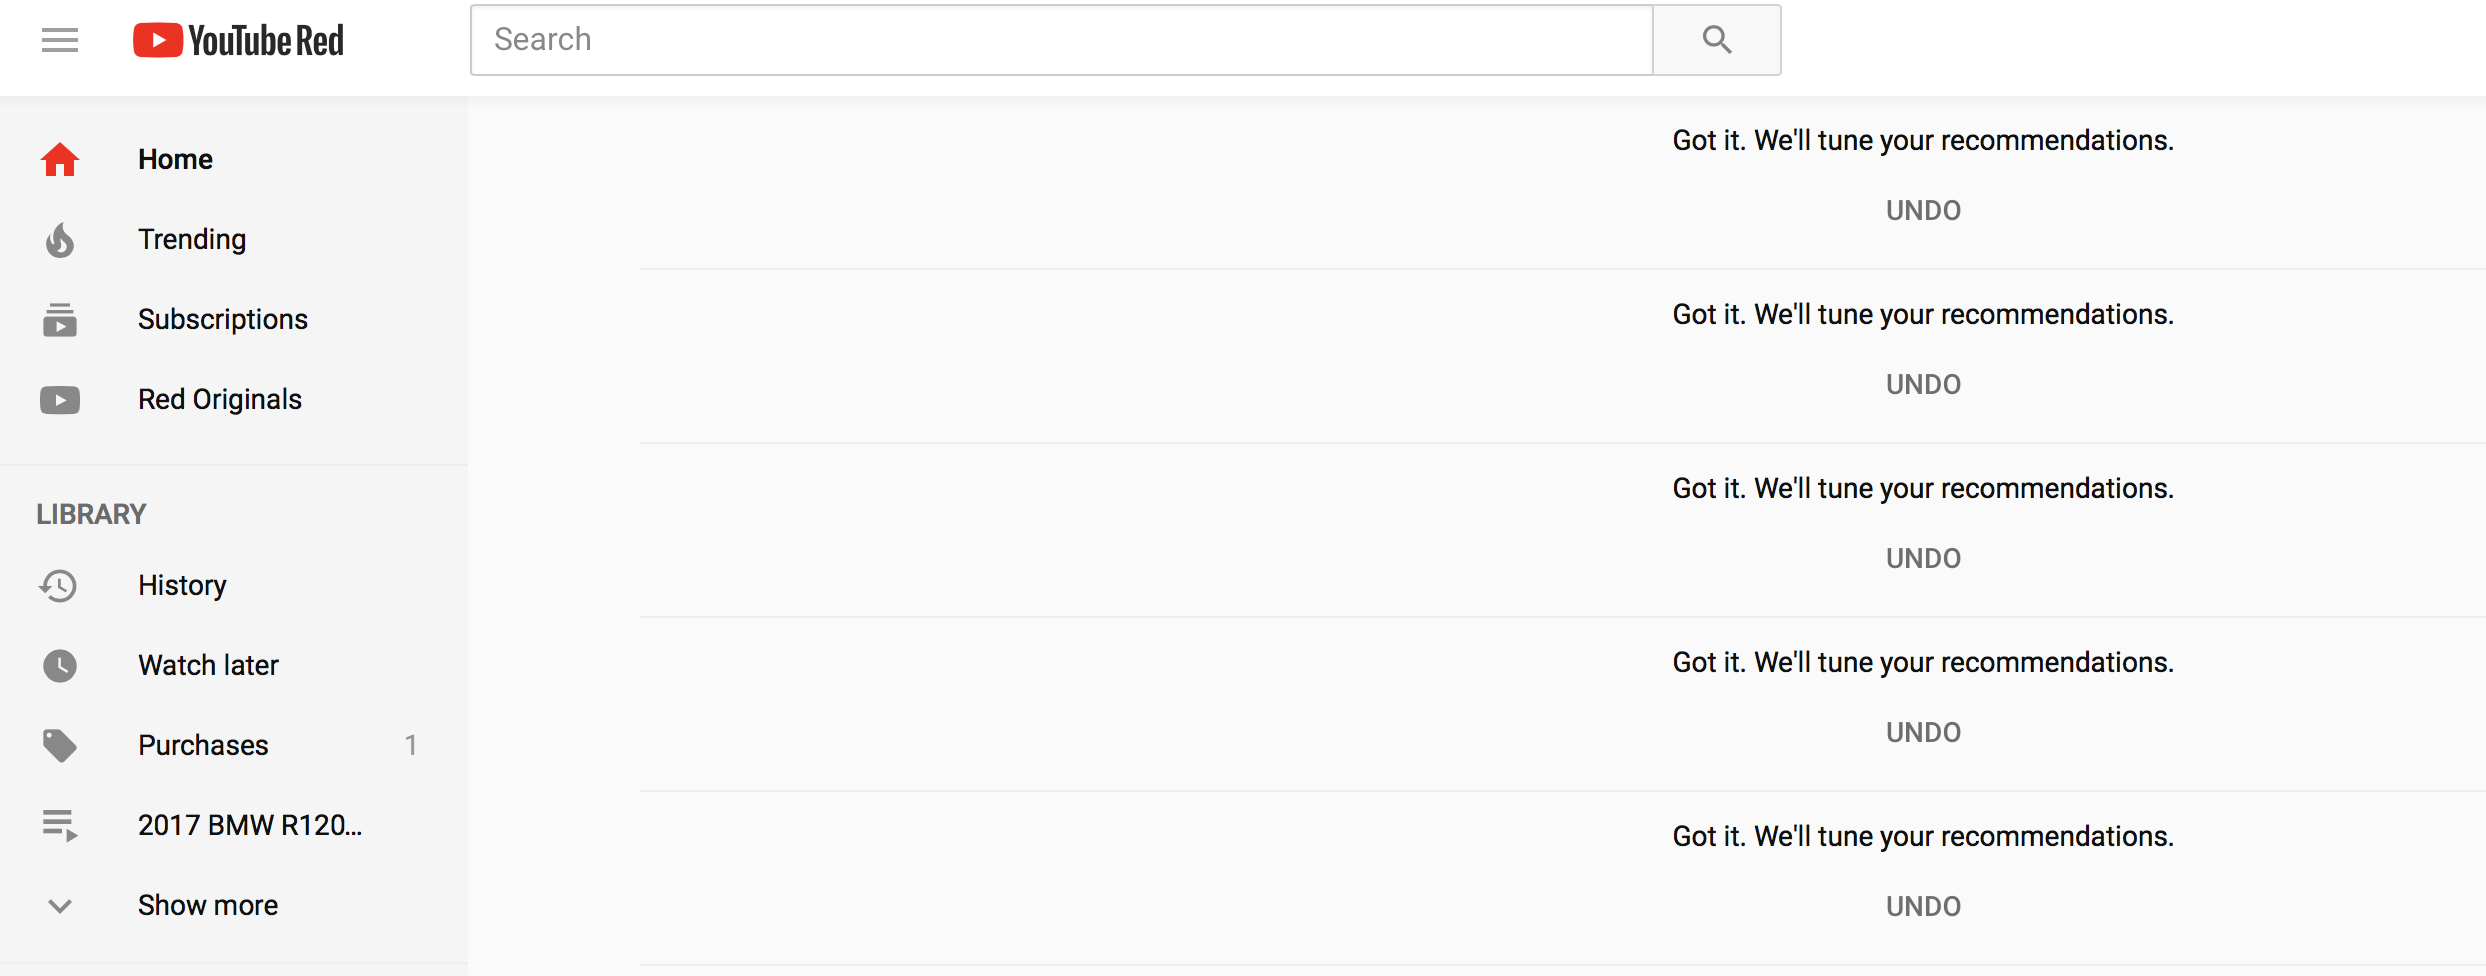Expand the Show more chevron

(x=60, y=906)
